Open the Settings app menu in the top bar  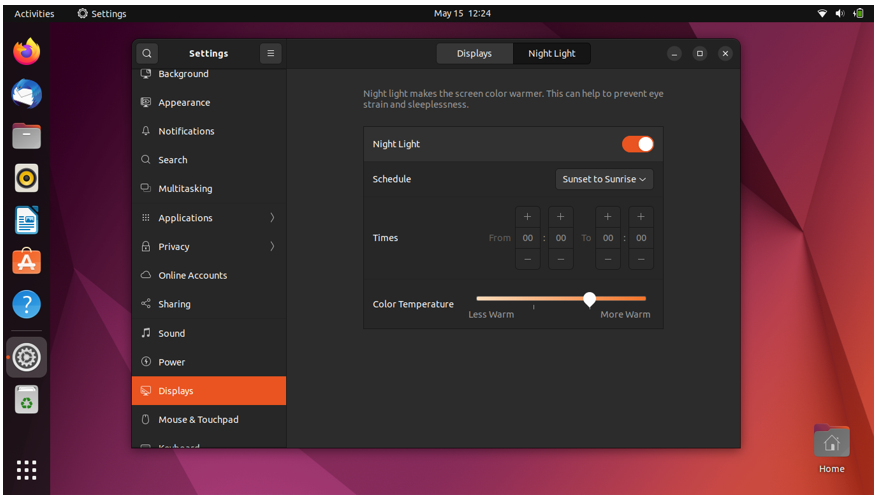pos(102,13)
